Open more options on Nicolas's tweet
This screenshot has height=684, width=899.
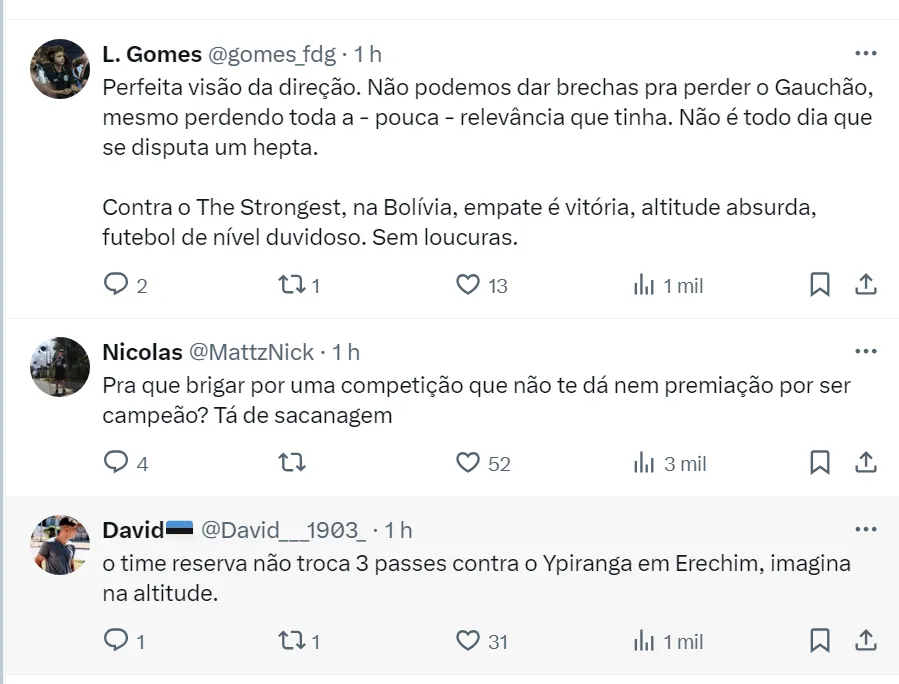pyautogui.click(x=865, y=351)
